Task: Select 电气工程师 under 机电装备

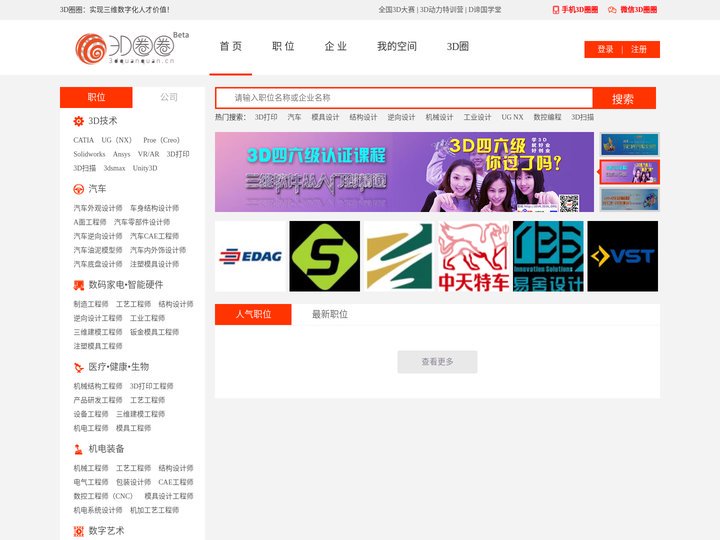Action: 91,482
